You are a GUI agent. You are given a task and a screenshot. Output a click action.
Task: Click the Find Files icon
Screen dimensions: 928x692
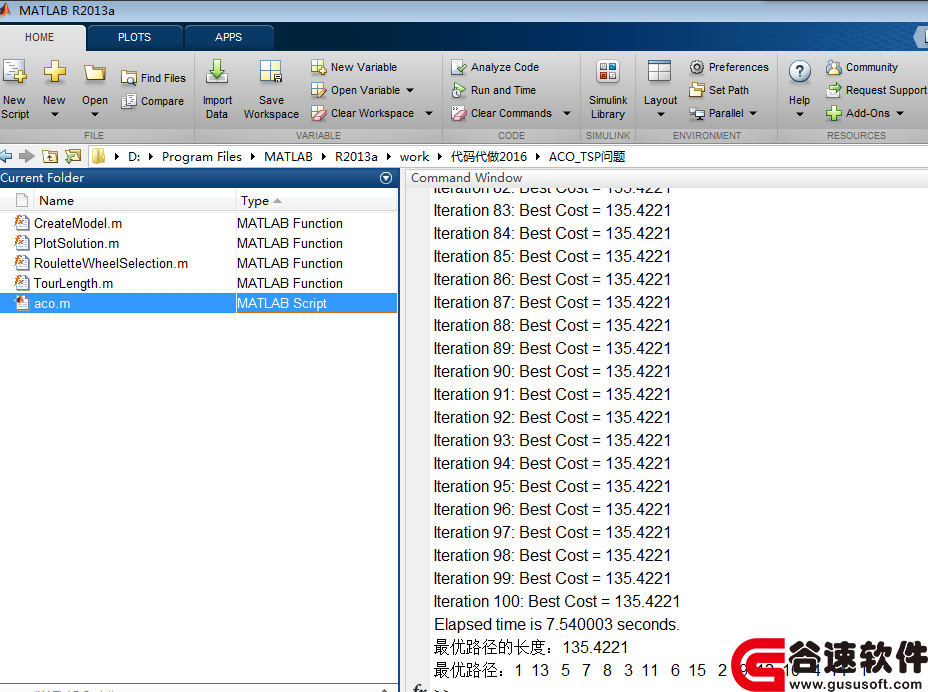tap(128, 78)
